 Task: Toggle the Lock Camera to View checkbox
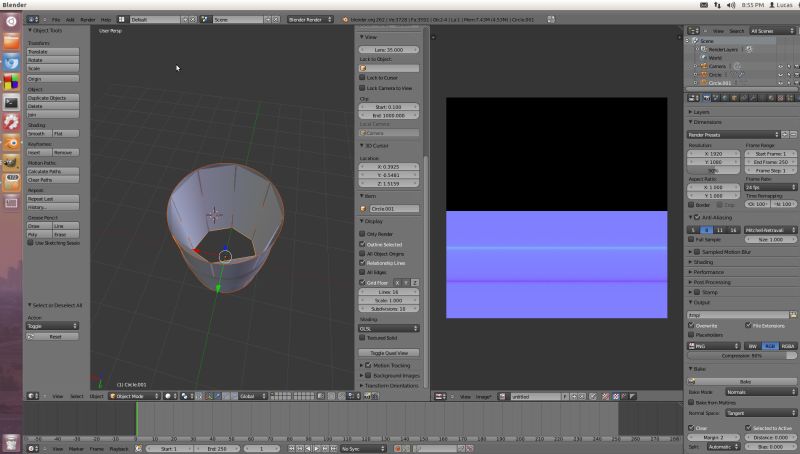(x=362, y=88)
